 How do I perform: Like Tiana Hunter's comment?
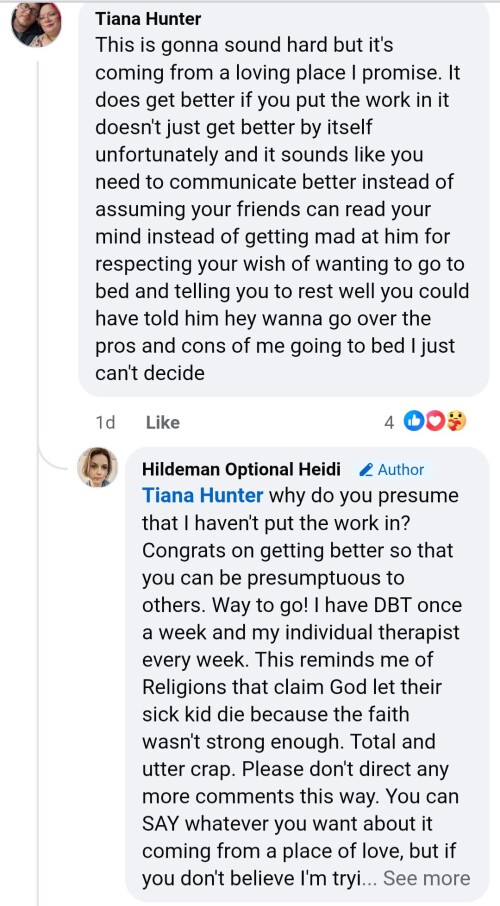(x=162, y=422)
